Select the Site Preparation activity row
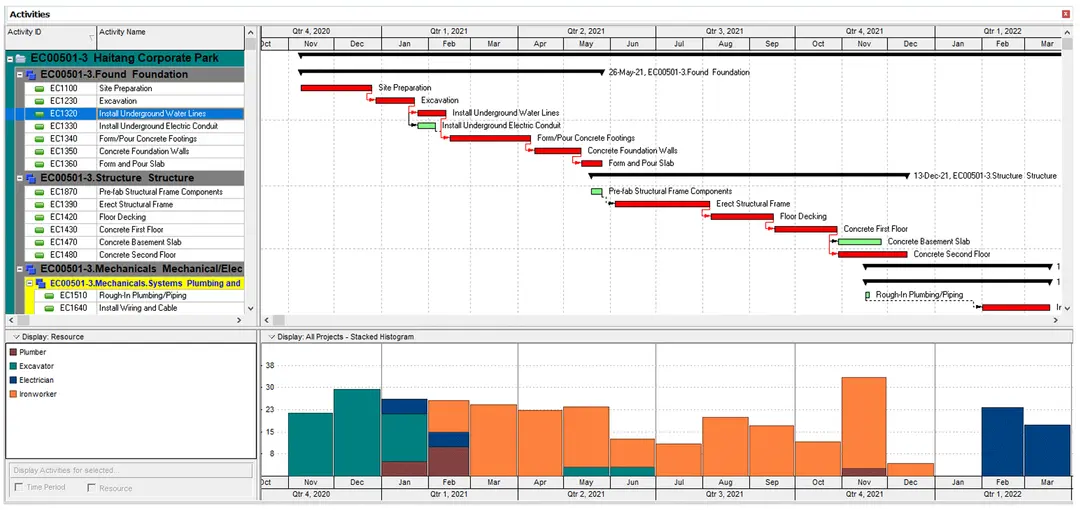 click(134, 89)
